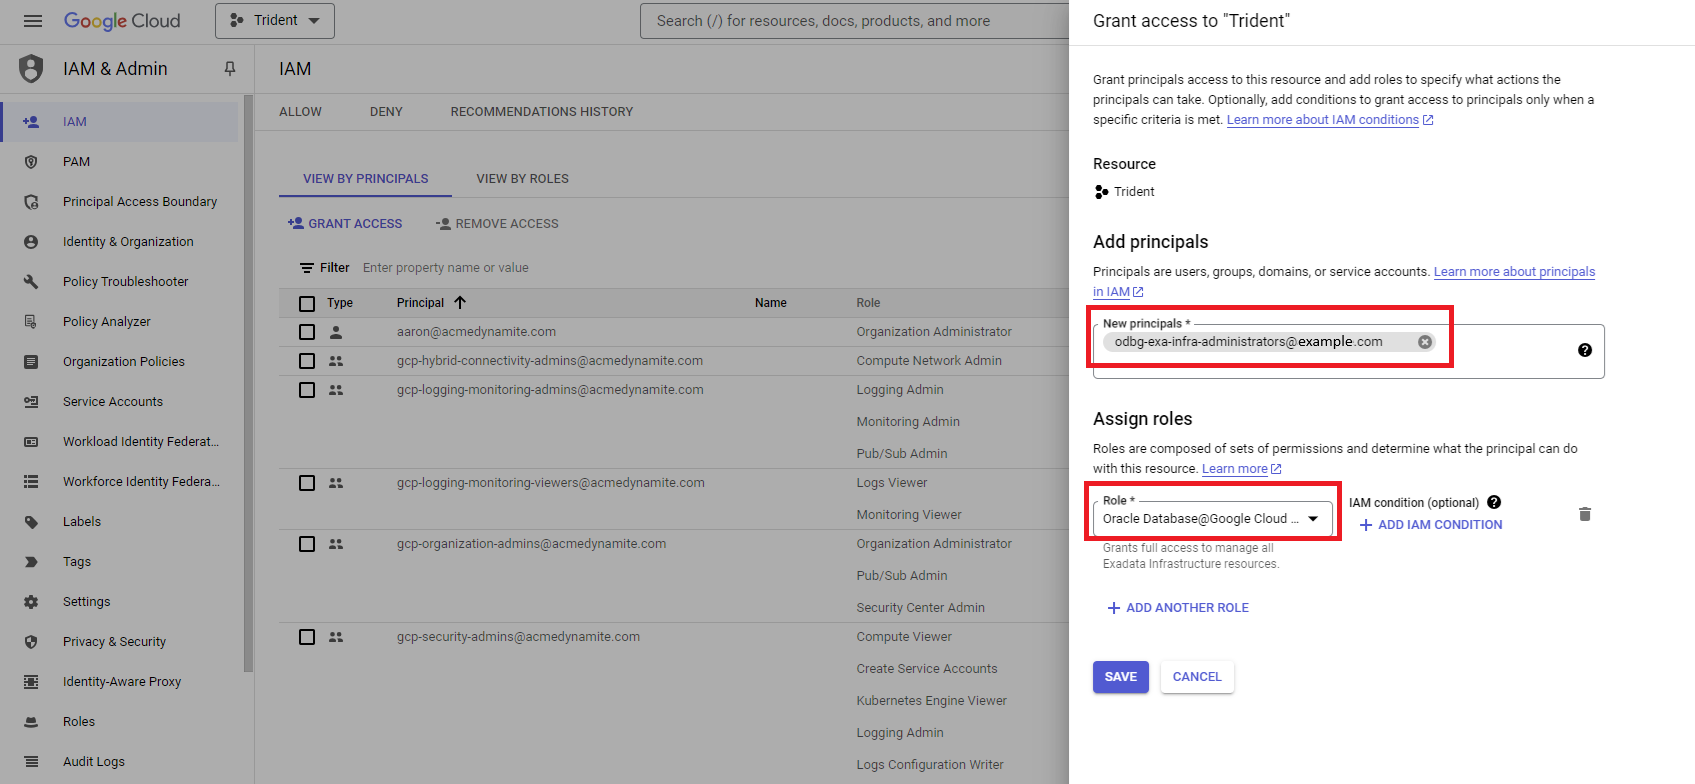Check the gcp-logging-monitoring-viewers row checkbox
1695x784 pixels.
pos(307,483)
